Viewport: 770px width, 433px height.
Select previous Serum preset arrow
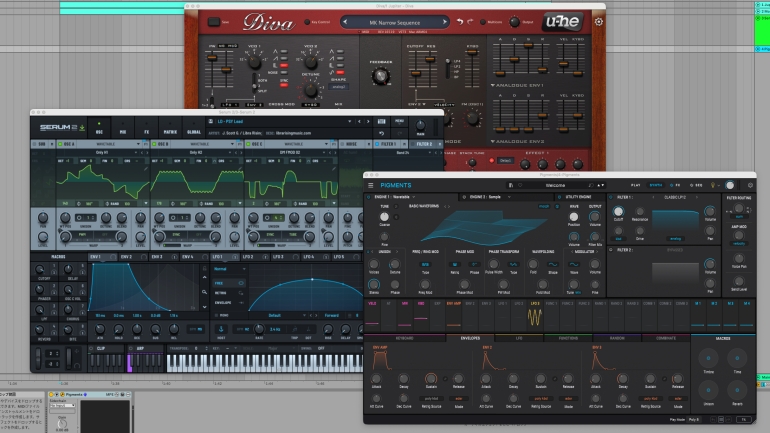pos(359,121)
